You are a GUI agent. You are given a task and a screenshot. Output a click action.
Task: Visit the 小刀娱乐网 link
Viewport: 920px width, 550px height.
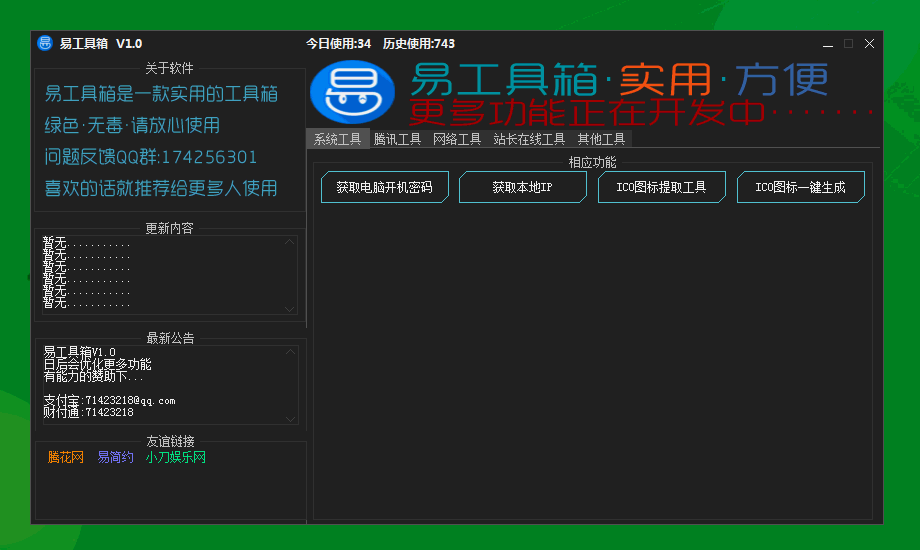176,457
